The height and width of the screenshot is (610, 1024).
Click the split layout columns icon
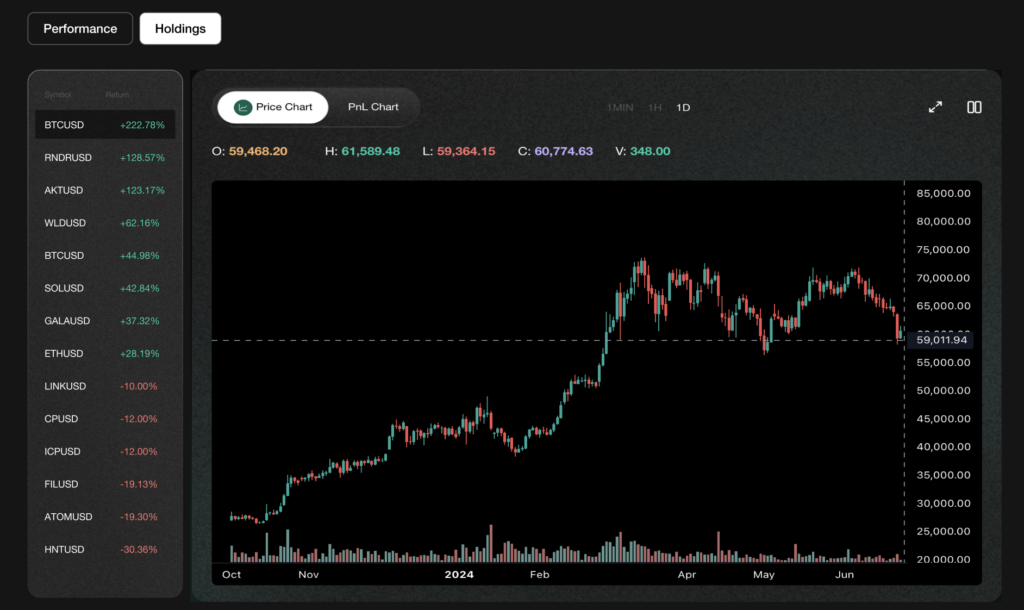pyautogui.click(x=974, y=107)
